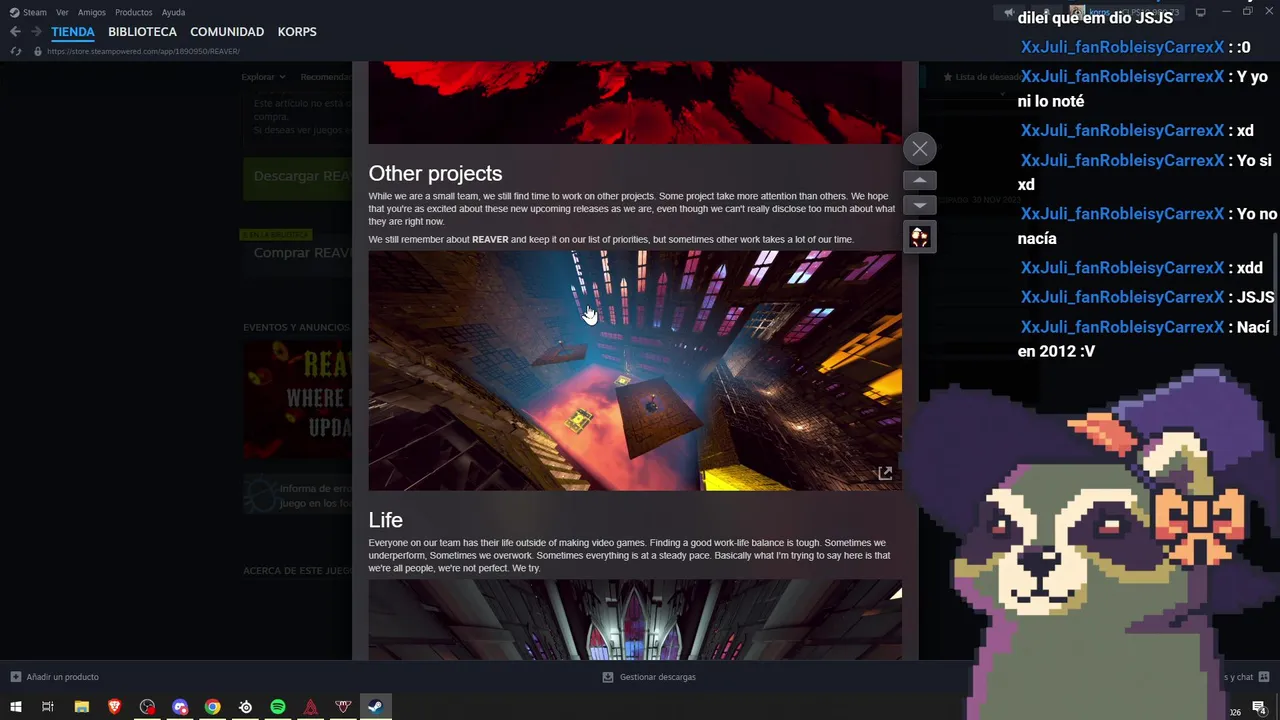Go to next announcement with down arrow

click(x=920, y=205)
